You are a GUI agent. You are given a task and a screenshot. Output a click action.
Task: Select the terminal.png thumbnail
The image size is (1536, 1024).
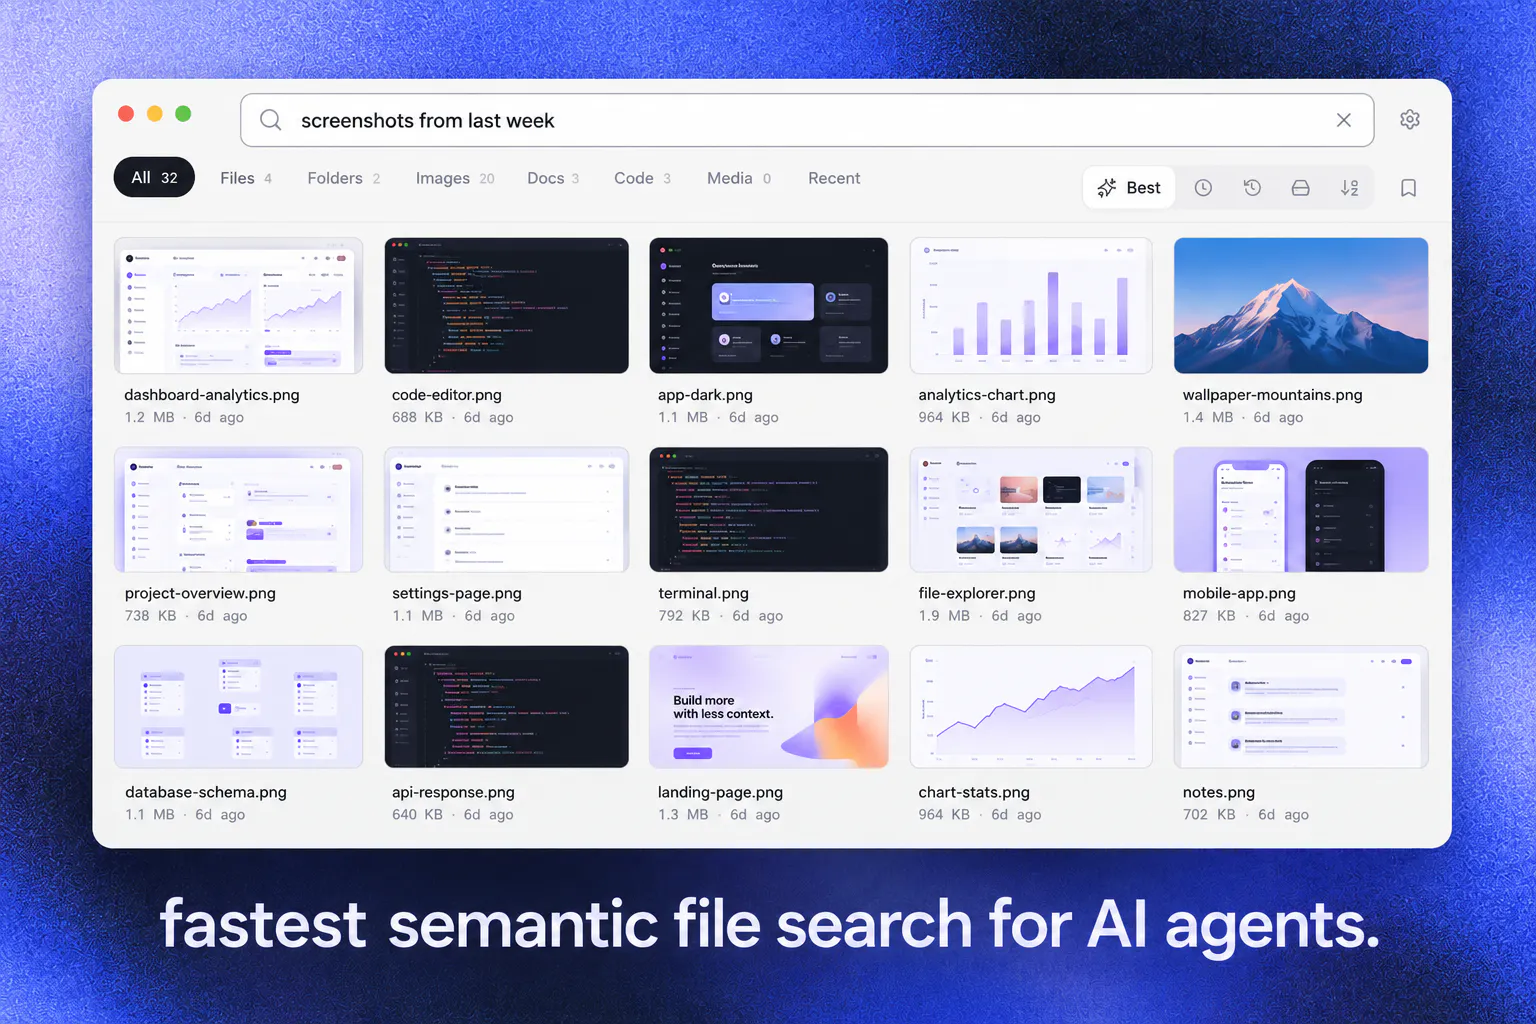(768, 509)
